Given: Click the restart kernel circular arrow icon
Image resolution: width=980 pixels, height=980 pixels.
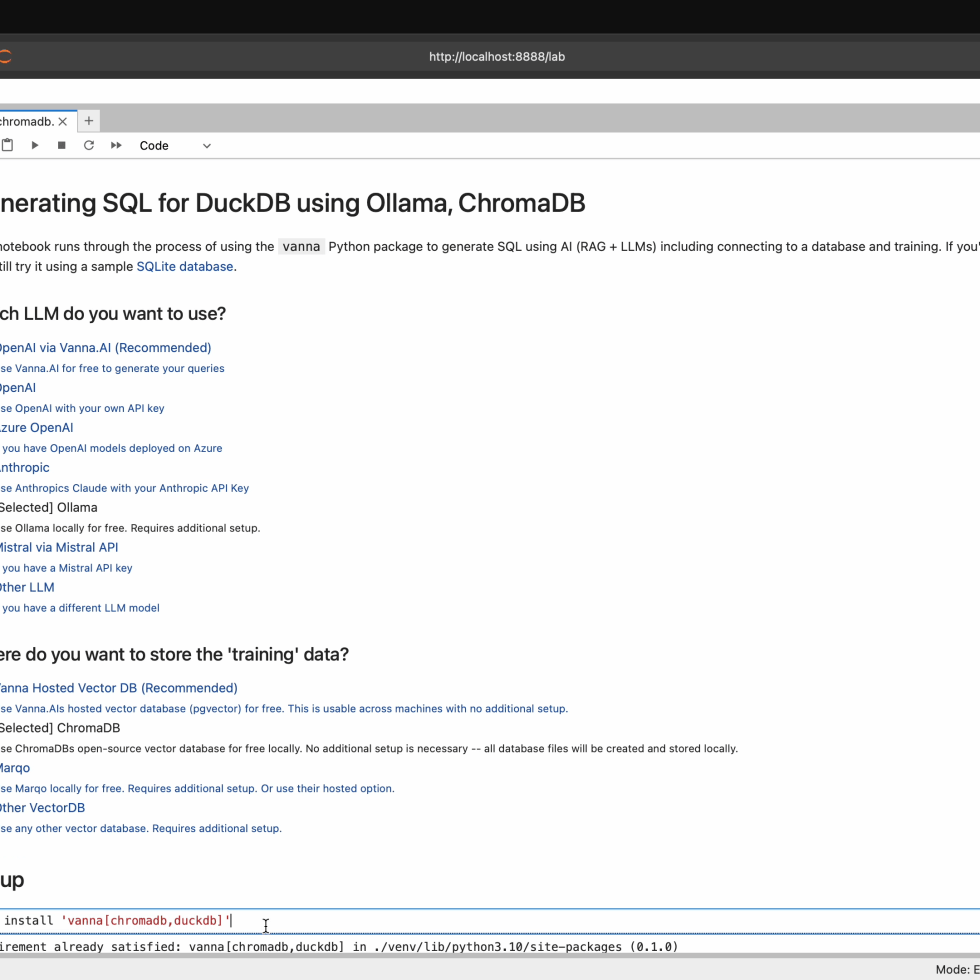Looking at the screenshot, I should 89,145.
